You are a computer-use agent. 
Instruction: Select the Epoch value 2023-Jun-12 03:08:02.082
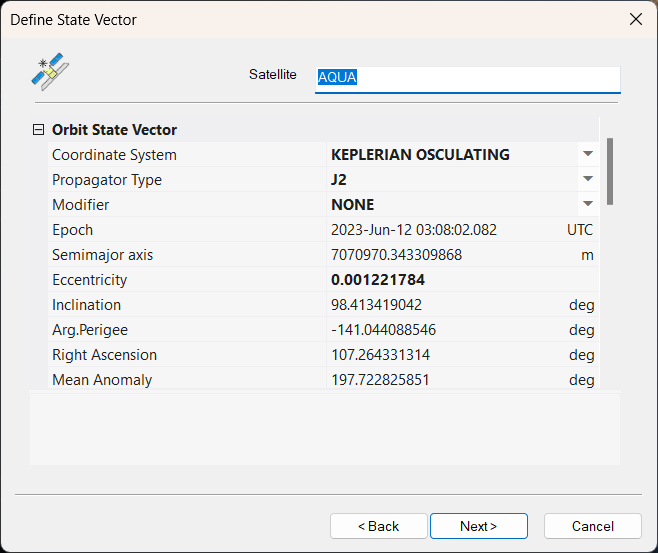pos(414,230)
